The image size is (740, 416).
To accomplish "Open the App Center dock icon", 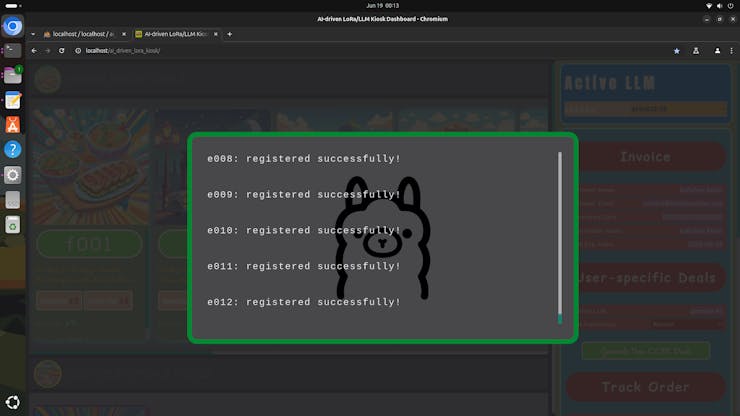I will point(13,125).
